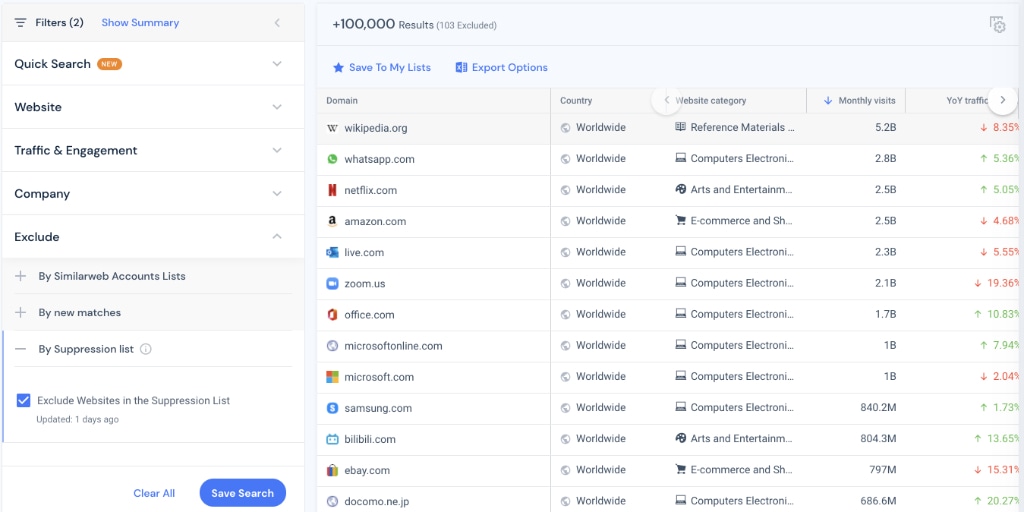Click the 797M visits value for ebay.com
Screen dimensions: 1024x512
tap(880, 470)
